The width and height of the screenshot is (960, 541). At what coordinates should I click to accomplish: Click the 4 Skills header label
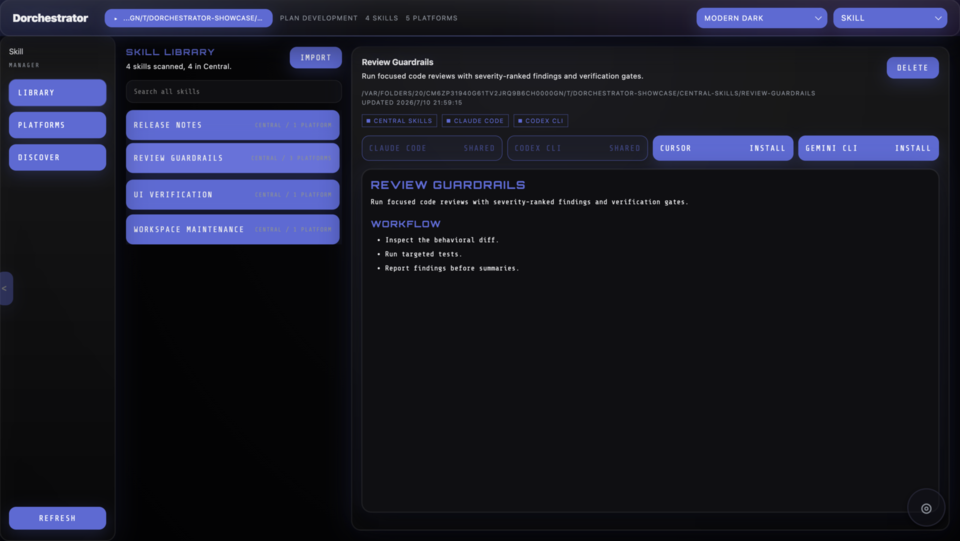(381, 18)
